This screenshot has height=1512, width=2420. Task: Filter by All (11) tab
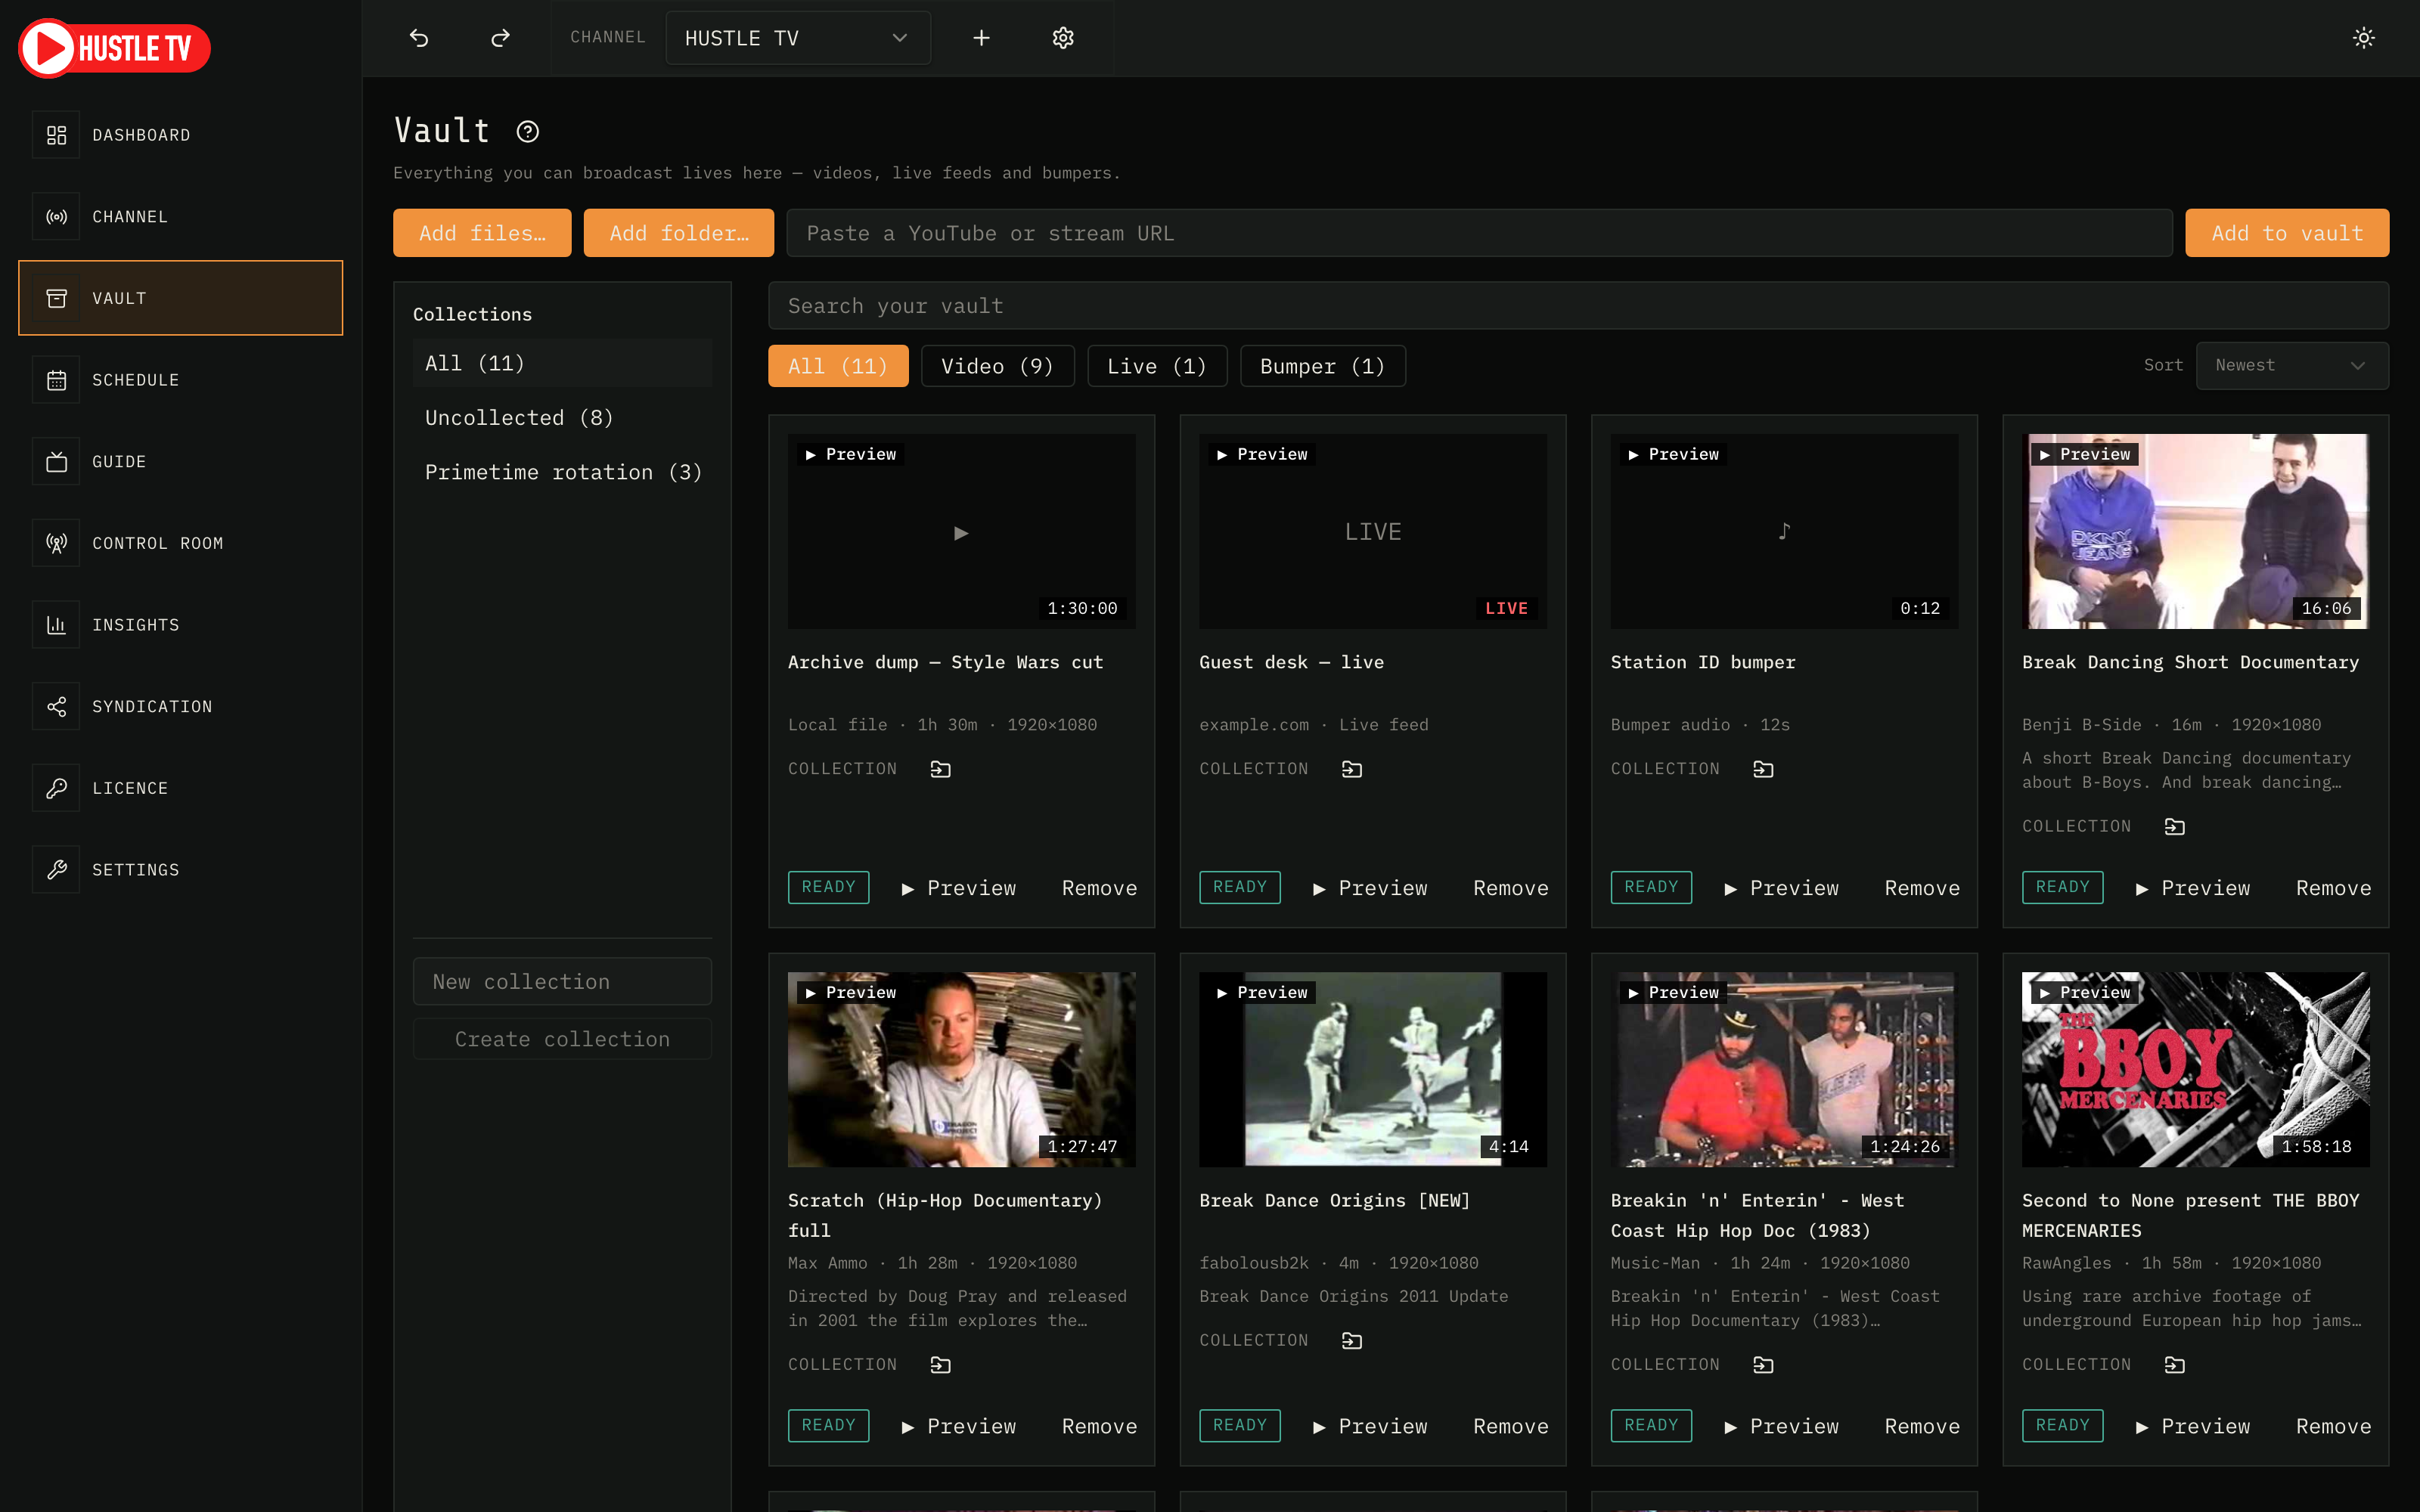click(838, 366)
